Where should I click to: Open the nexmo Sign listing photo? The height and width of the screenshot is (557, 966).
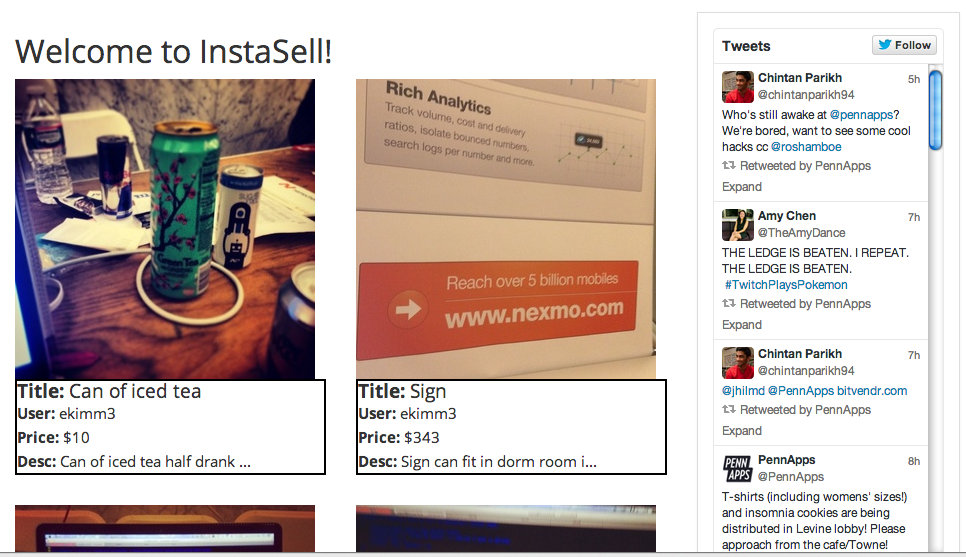[506, 229]
